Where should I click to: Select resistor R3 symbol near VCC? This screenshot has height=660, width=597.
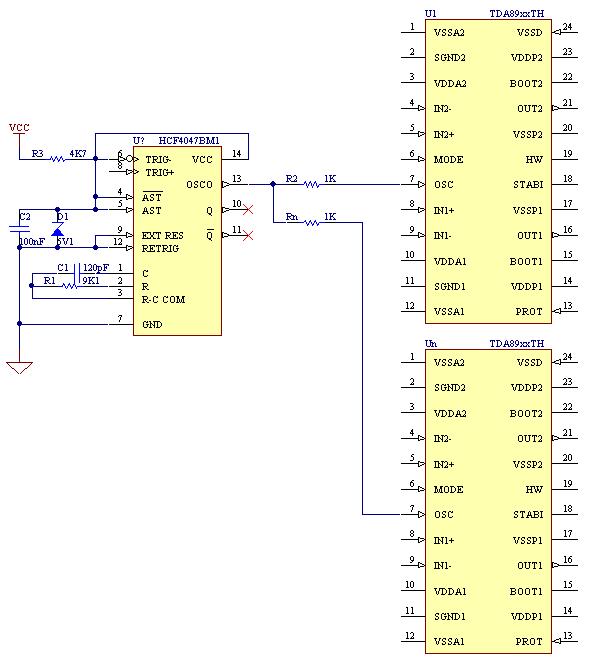[57, 159]
